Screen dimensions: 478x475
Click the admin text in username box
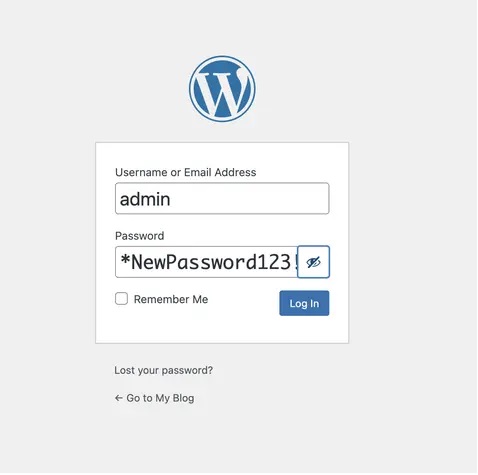pyautogui.click(x=145, y=199)
